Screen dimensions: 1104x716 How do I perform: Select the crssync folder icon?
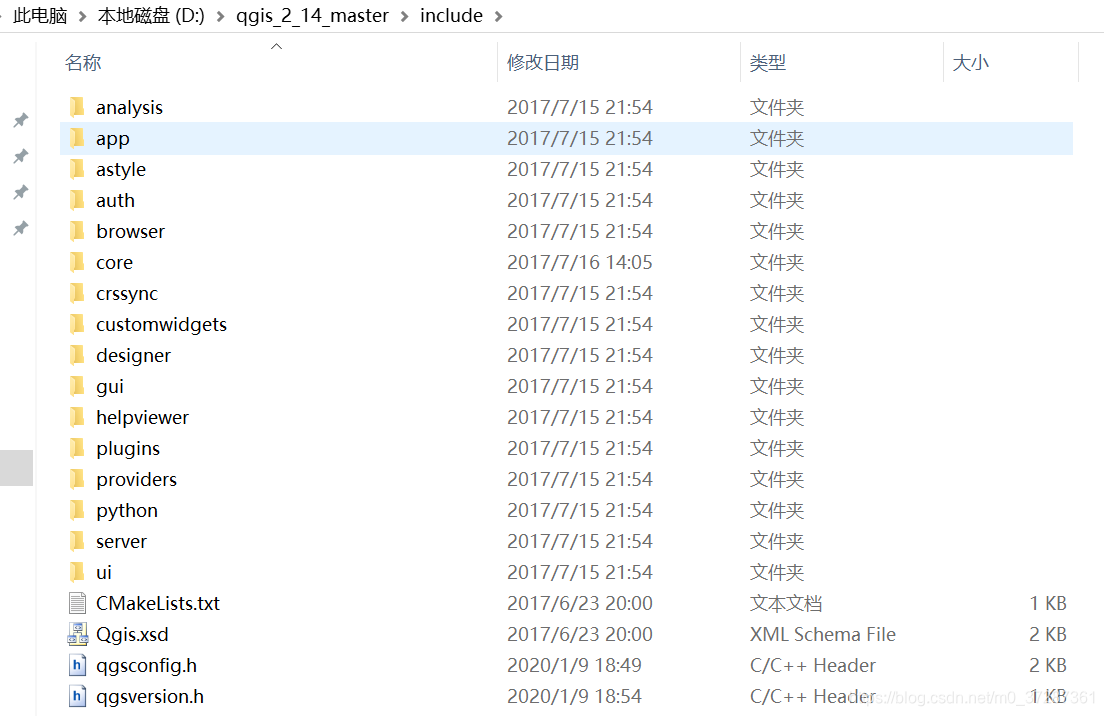point(77,293)
